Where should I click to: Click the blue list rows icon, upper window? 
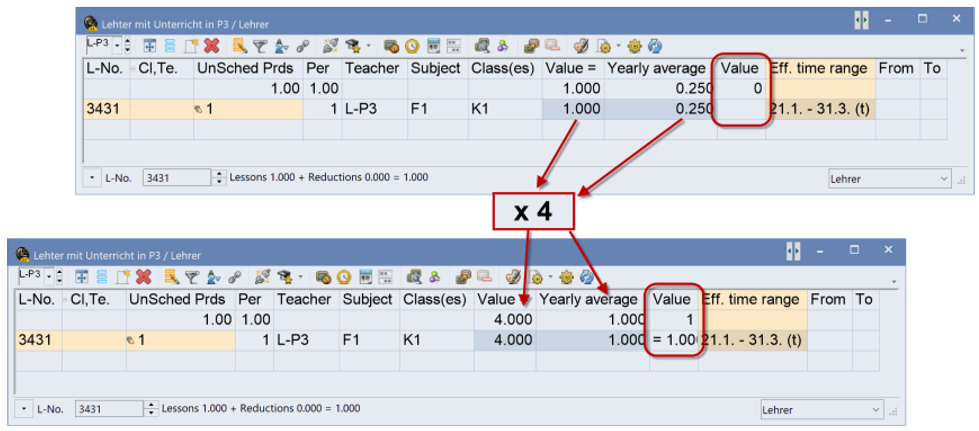pyautogui.click(x=170, y=46)
